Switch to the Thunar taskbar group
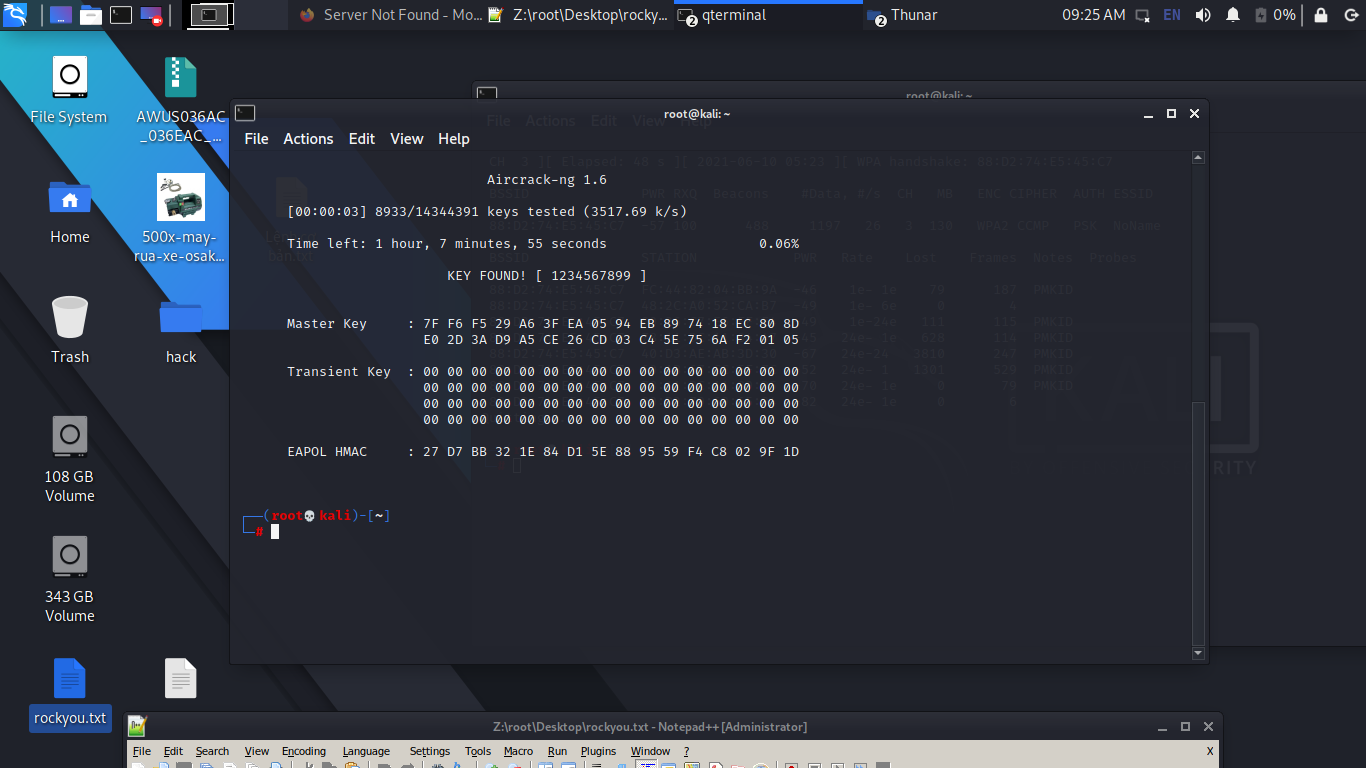 903,15
